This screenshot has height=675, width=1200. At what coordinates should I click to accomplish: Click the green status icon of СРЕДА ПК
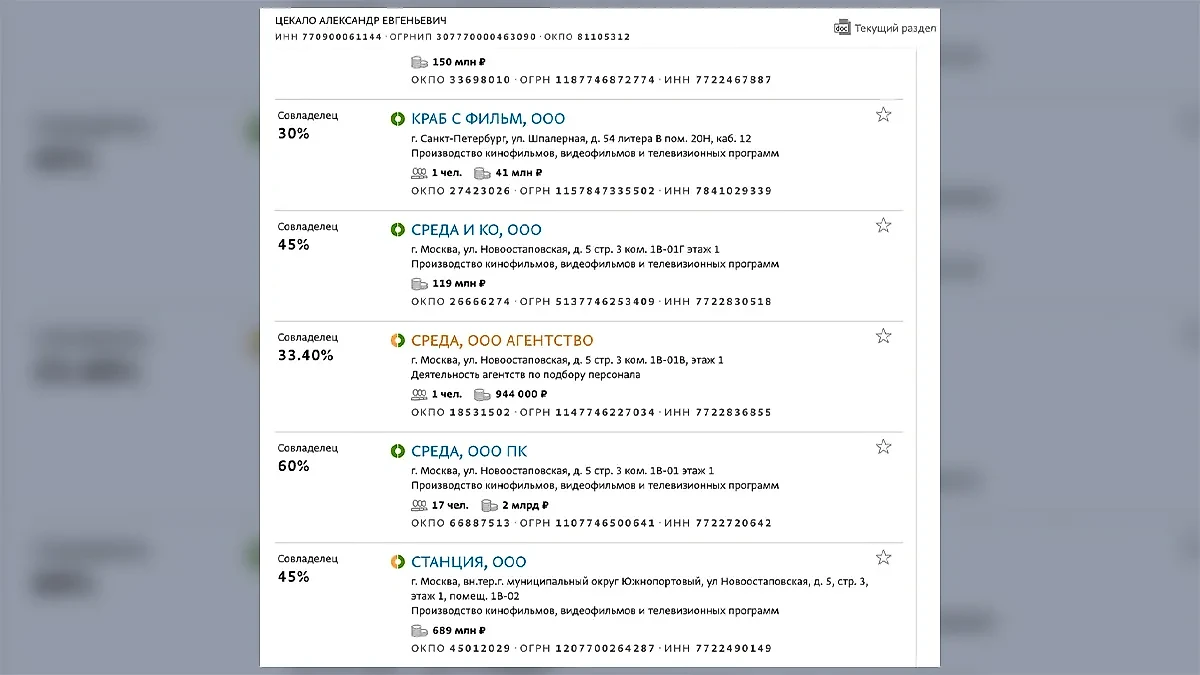397,452
